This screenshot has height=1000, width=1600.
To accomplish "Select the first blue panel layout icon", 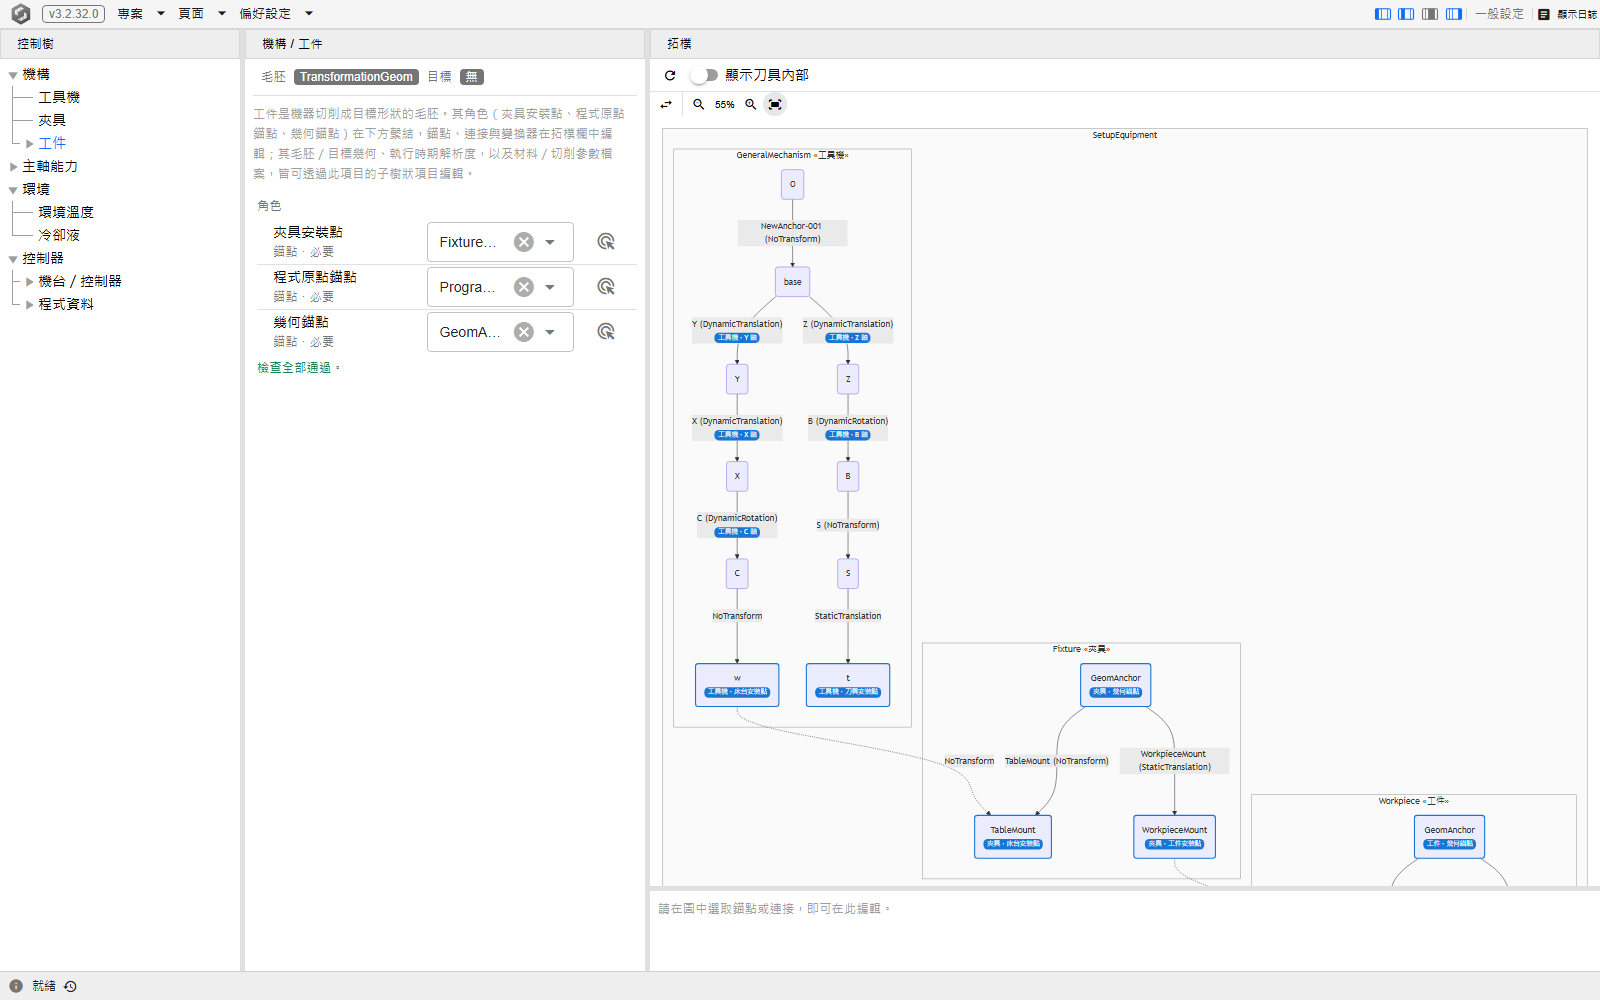I will tap(1383, 14).
